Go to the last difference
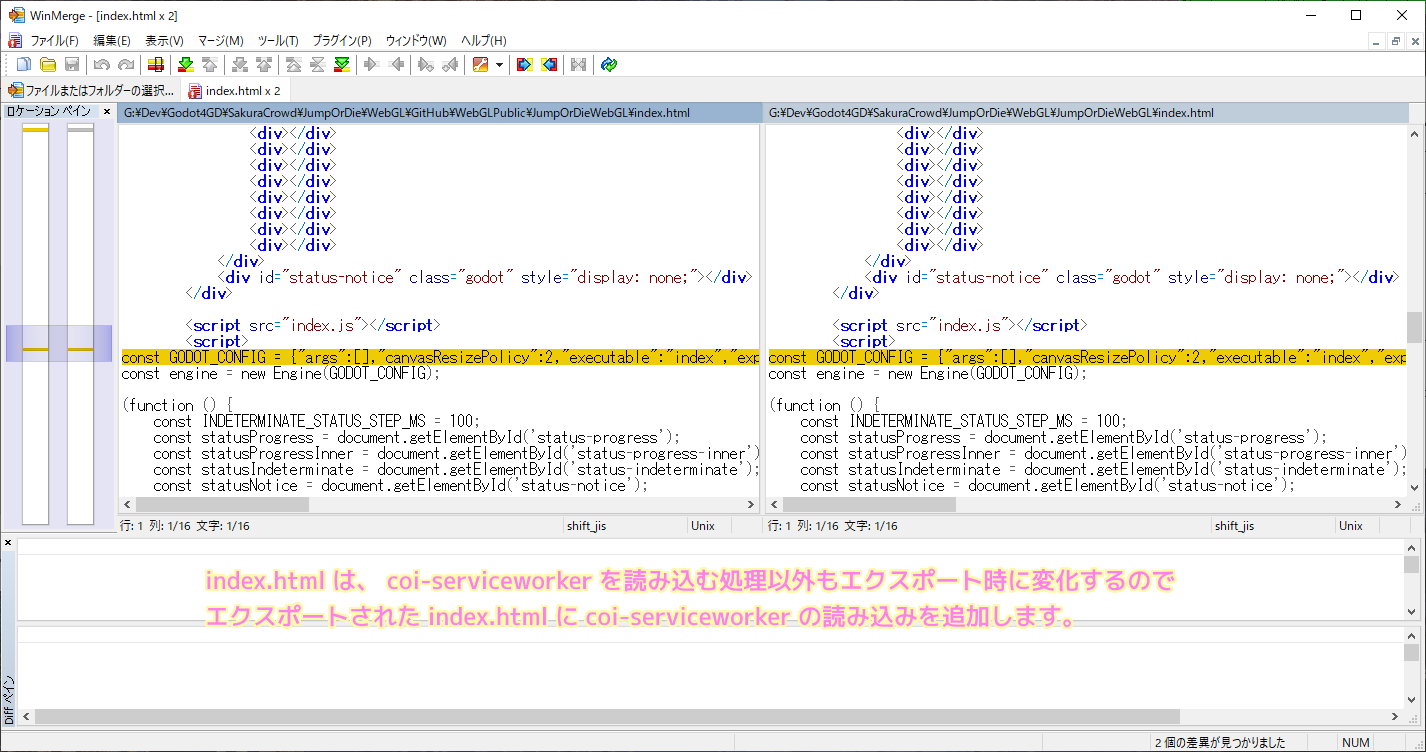Viewport: 1426px width, 752px height. pos(342,65)
